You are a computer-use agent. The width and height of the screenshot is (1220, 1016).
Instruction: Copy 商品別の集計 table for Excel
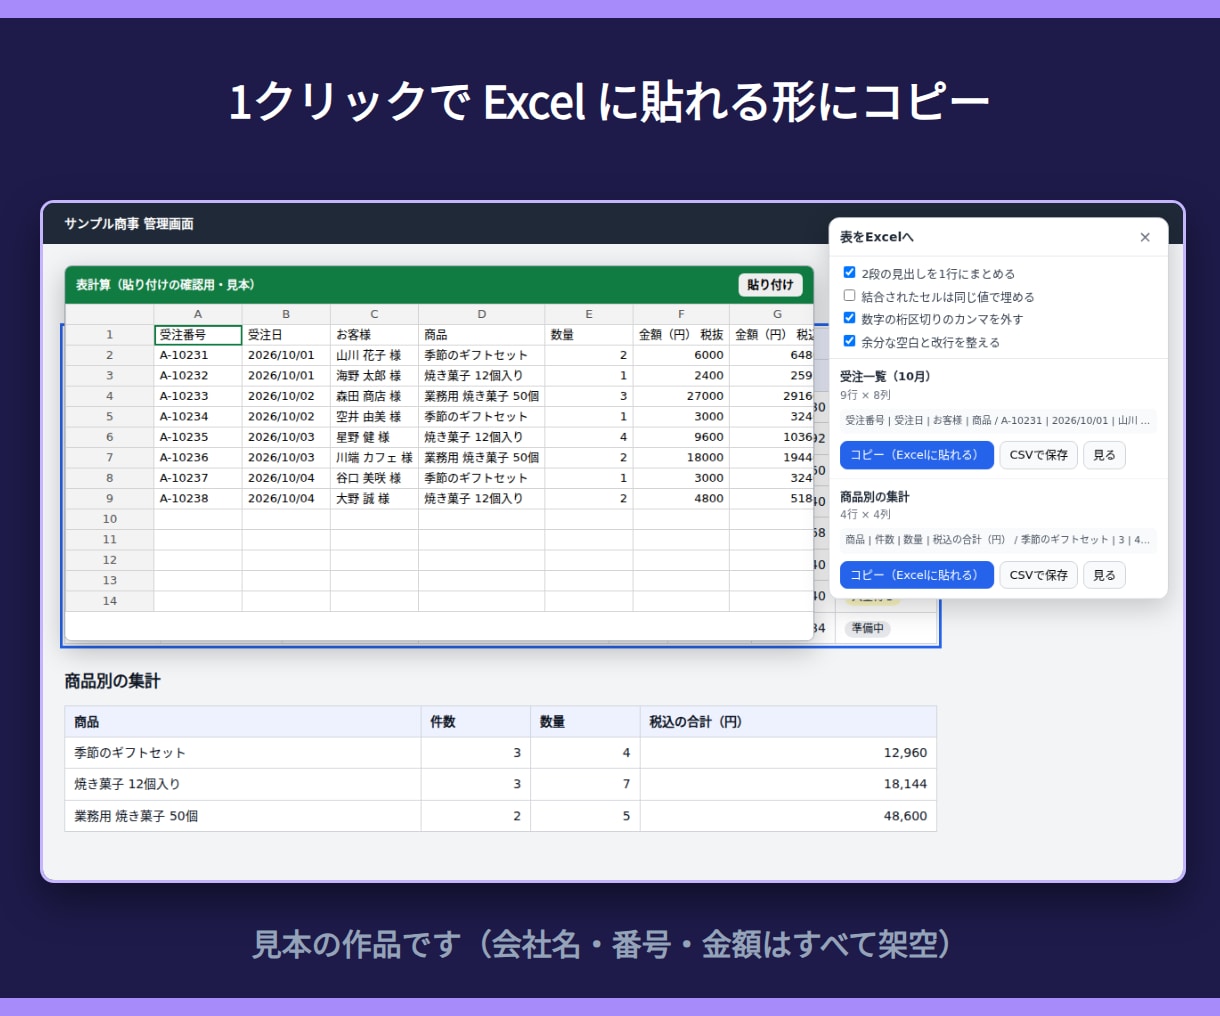click(916, 575)
